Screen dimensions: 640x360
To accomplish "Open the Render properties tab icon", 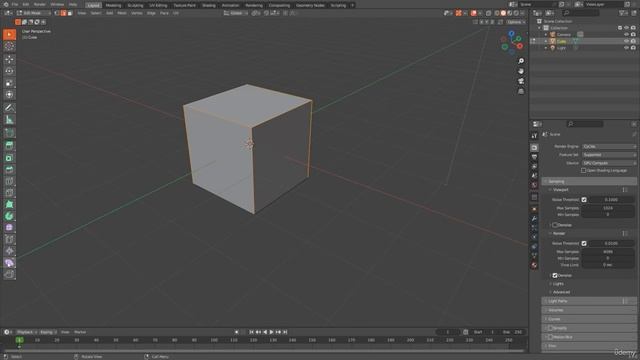I will pyautogui.click(x=534, y=147).
